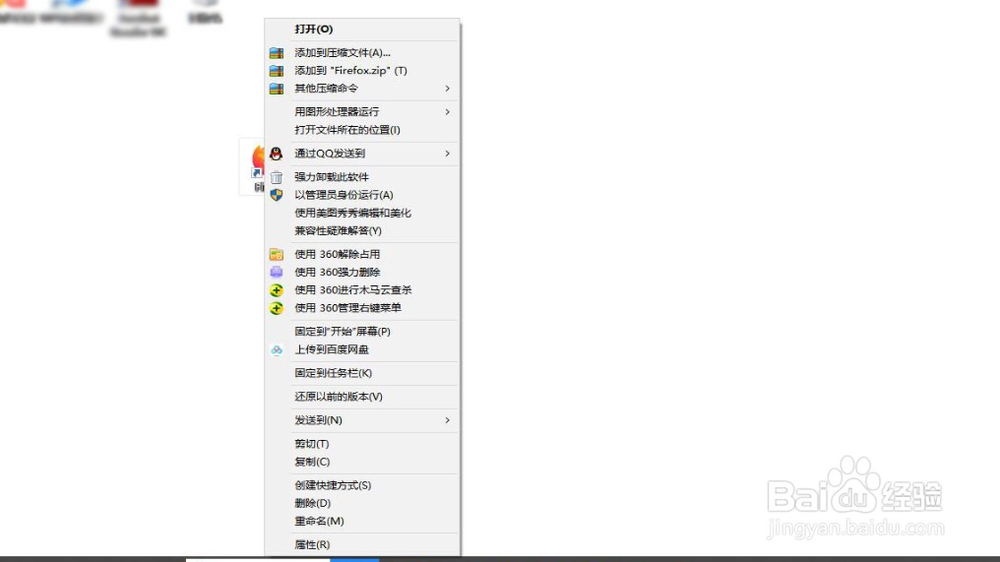Click the archive icon beside 添加到压缩文件(A)
Viewport: 1000px width, 562px height.
[276, 53]
